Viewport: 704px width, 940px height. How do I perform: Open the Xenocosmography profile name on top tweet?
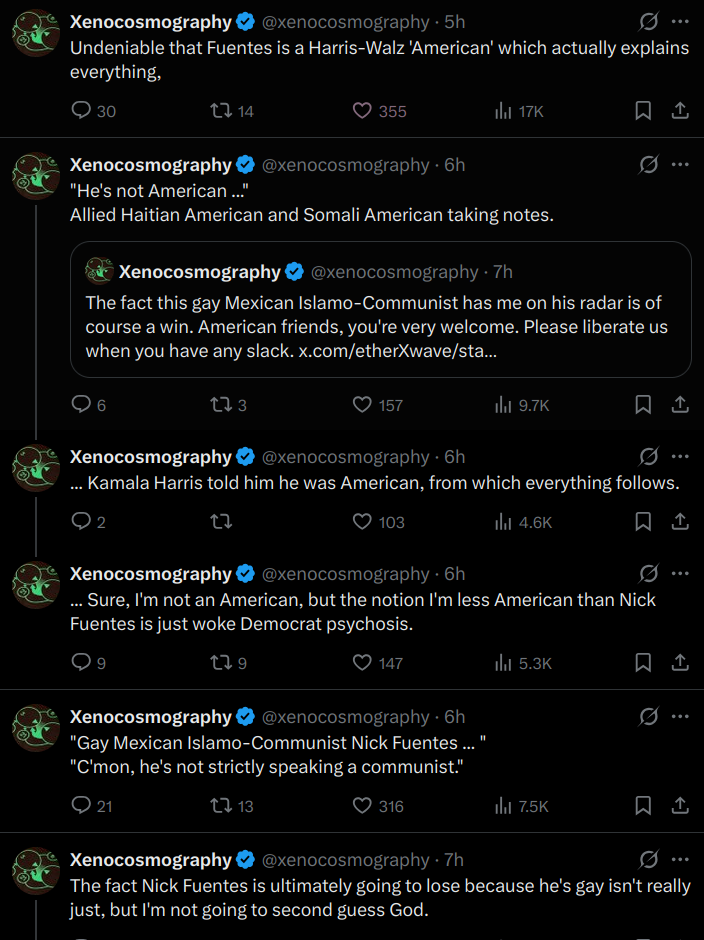(x=150, y=22)
